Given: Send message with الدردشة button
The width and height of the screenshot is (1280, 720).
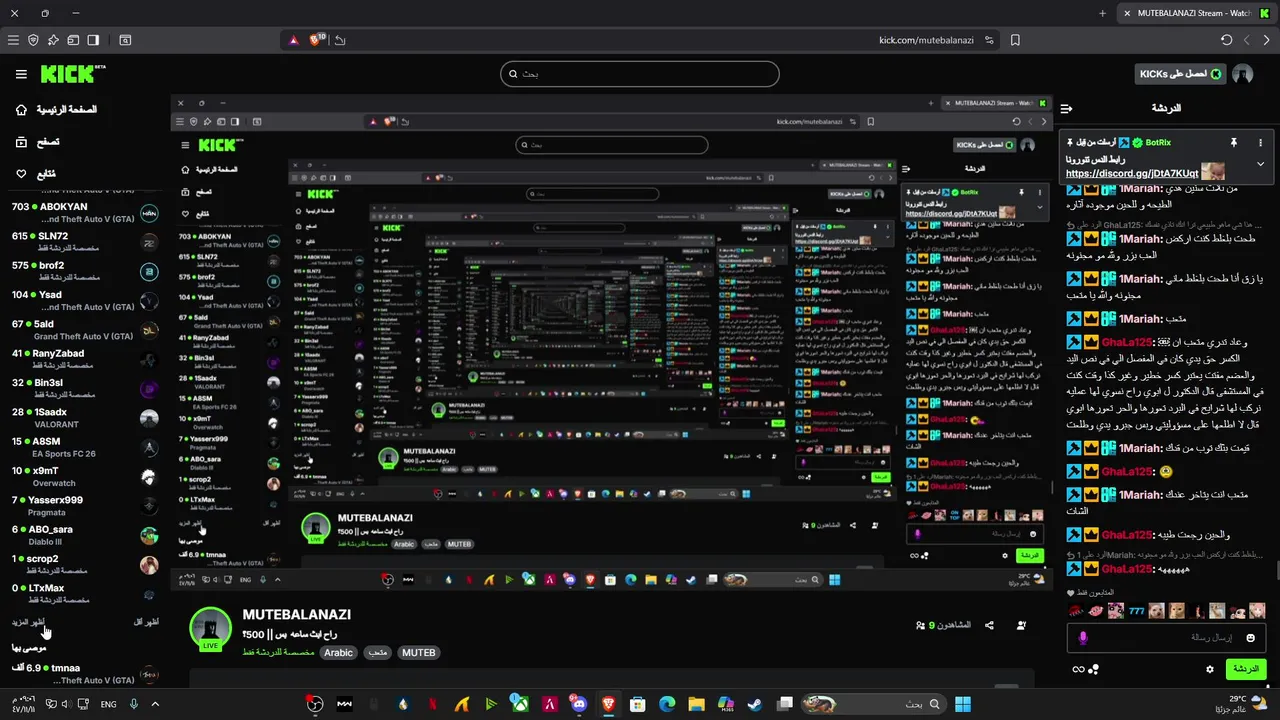Looking at the screenshot, I should click(x=1245, y=669).
